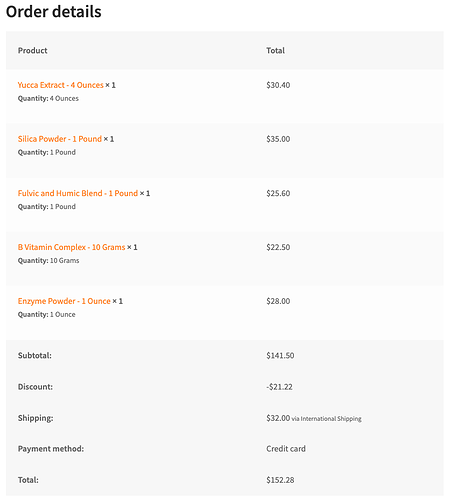Click the Order details heading
This screenshot has width=449, height=500.
54,12
